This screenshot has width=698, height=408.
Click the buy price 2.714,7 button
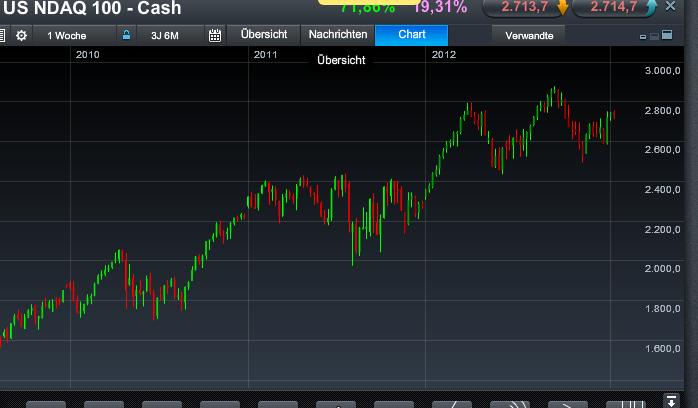click(613, 7)
